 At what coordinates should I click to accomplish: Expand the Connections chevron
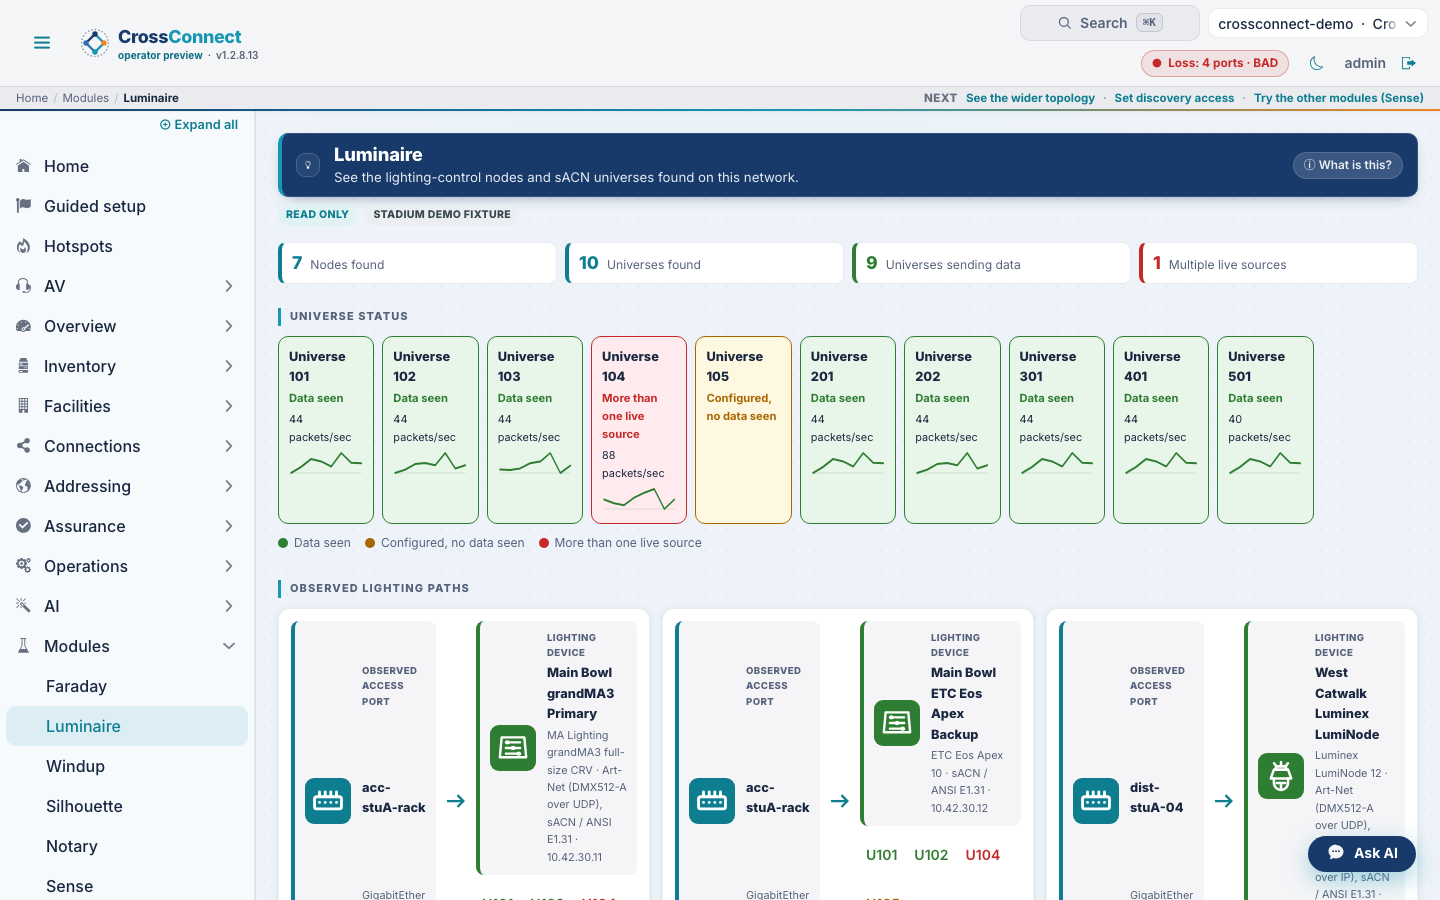point(229,446)
